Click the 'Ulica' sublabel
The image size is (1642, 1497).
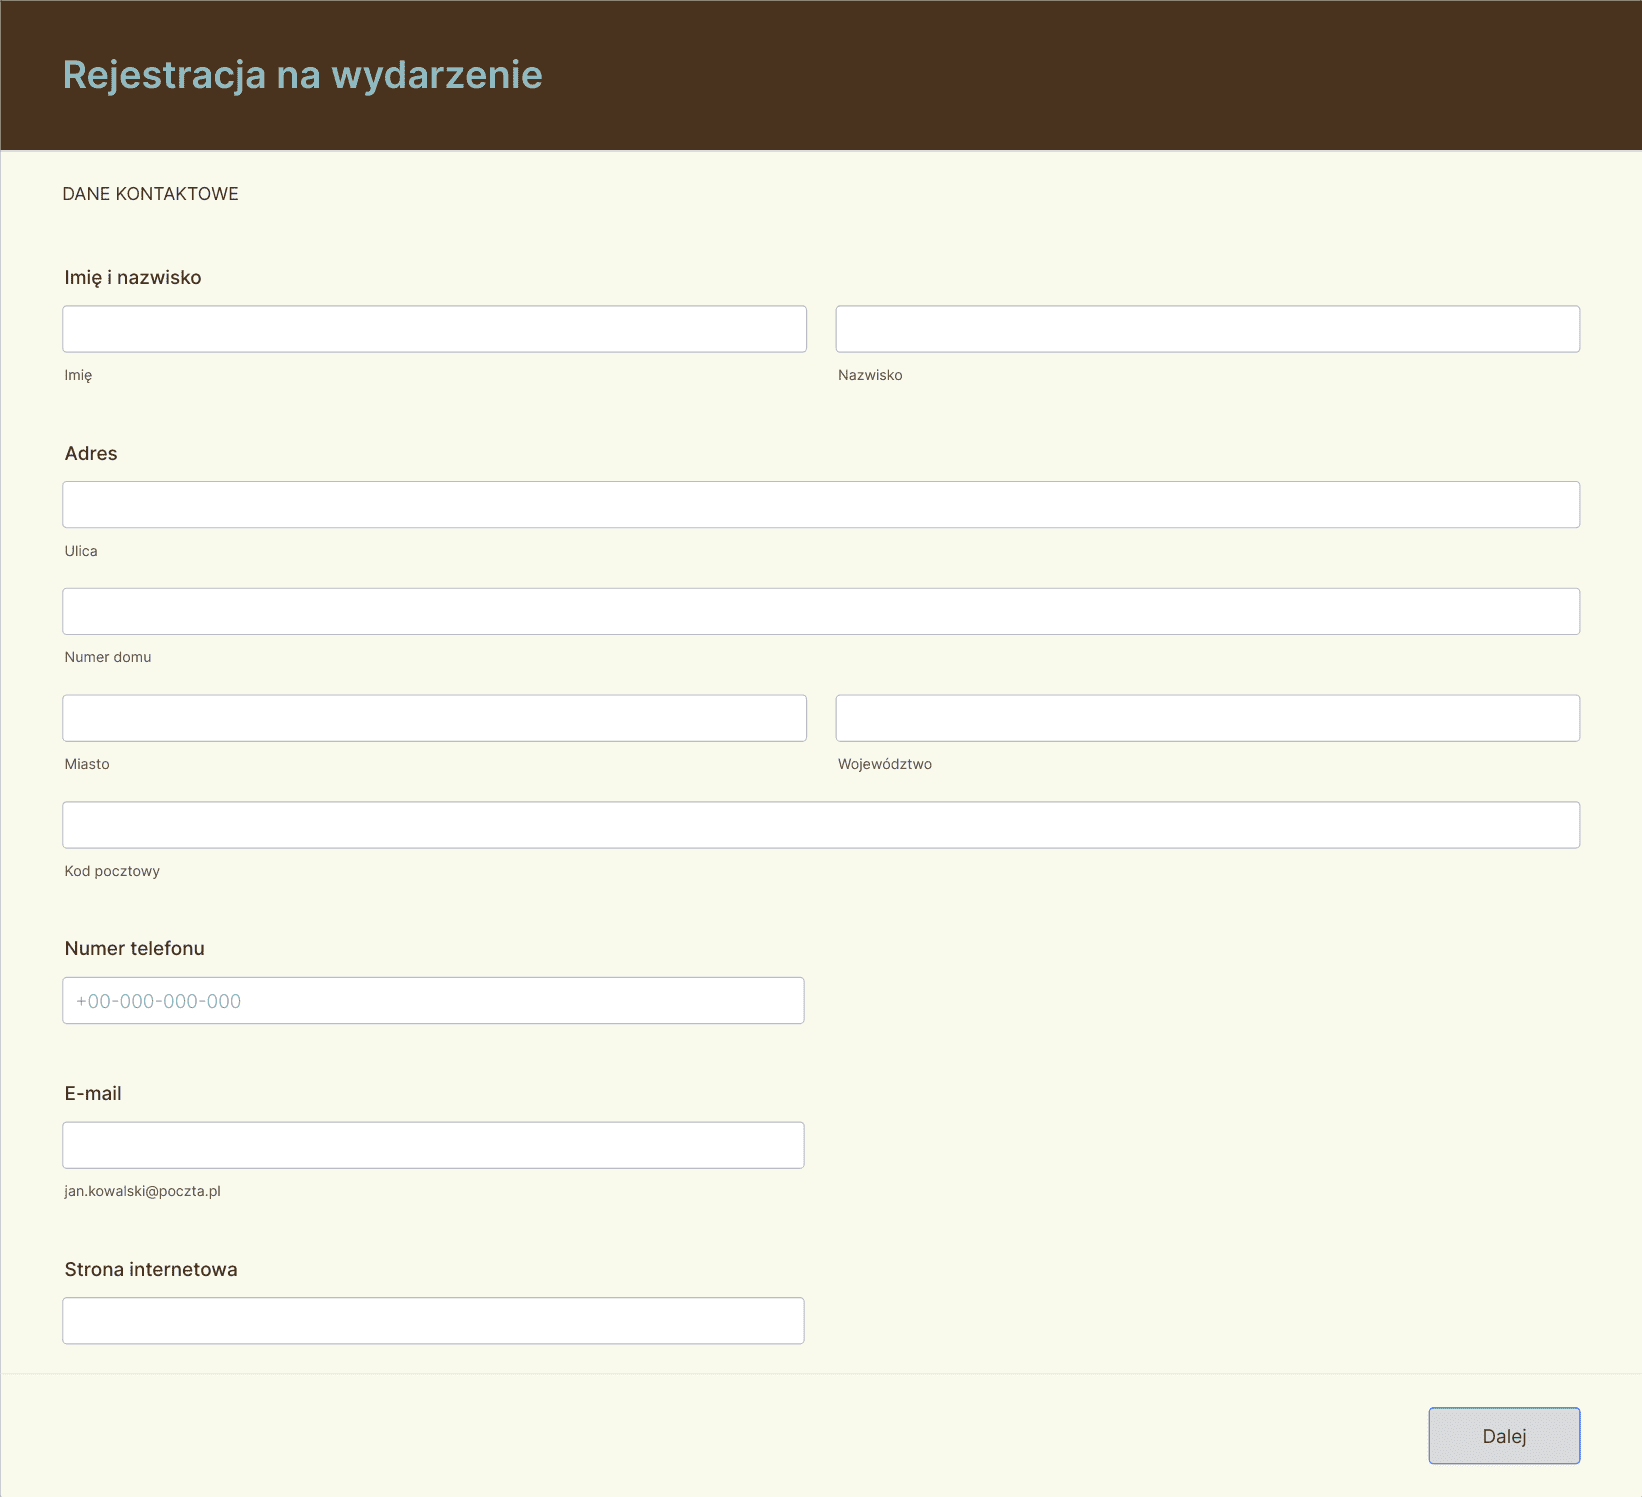[x=81, y=551]
